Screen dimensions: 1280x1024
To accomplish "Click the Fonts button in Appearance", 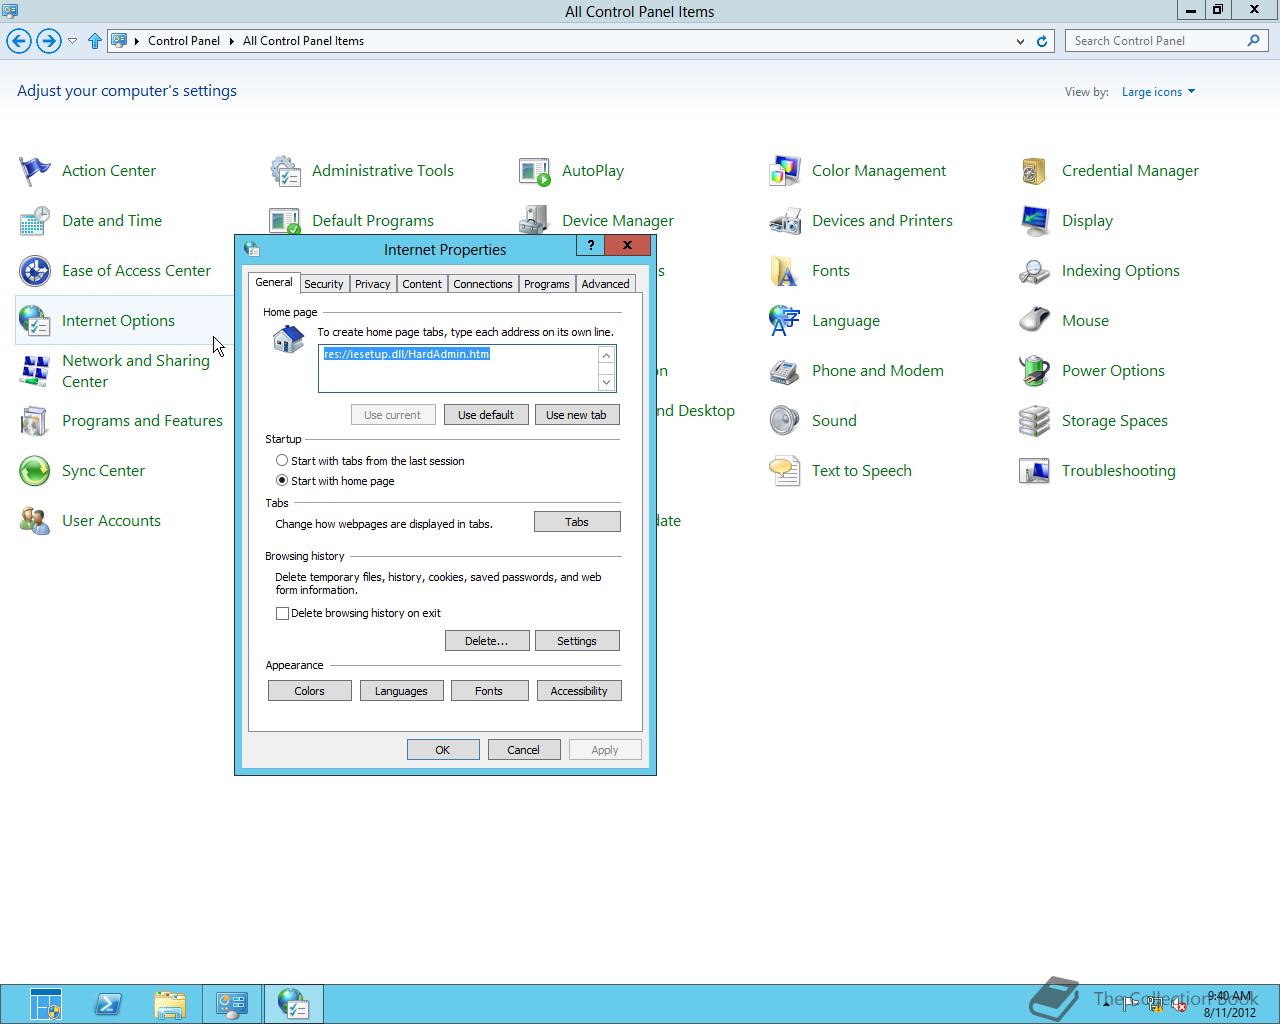I will point(489,691).
